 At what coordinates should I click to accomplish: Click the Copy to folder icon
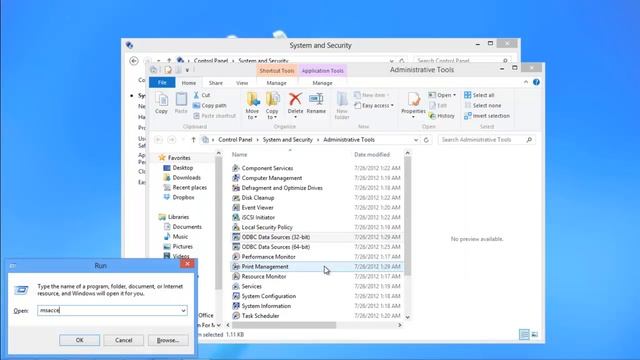(x=272, y=99)
